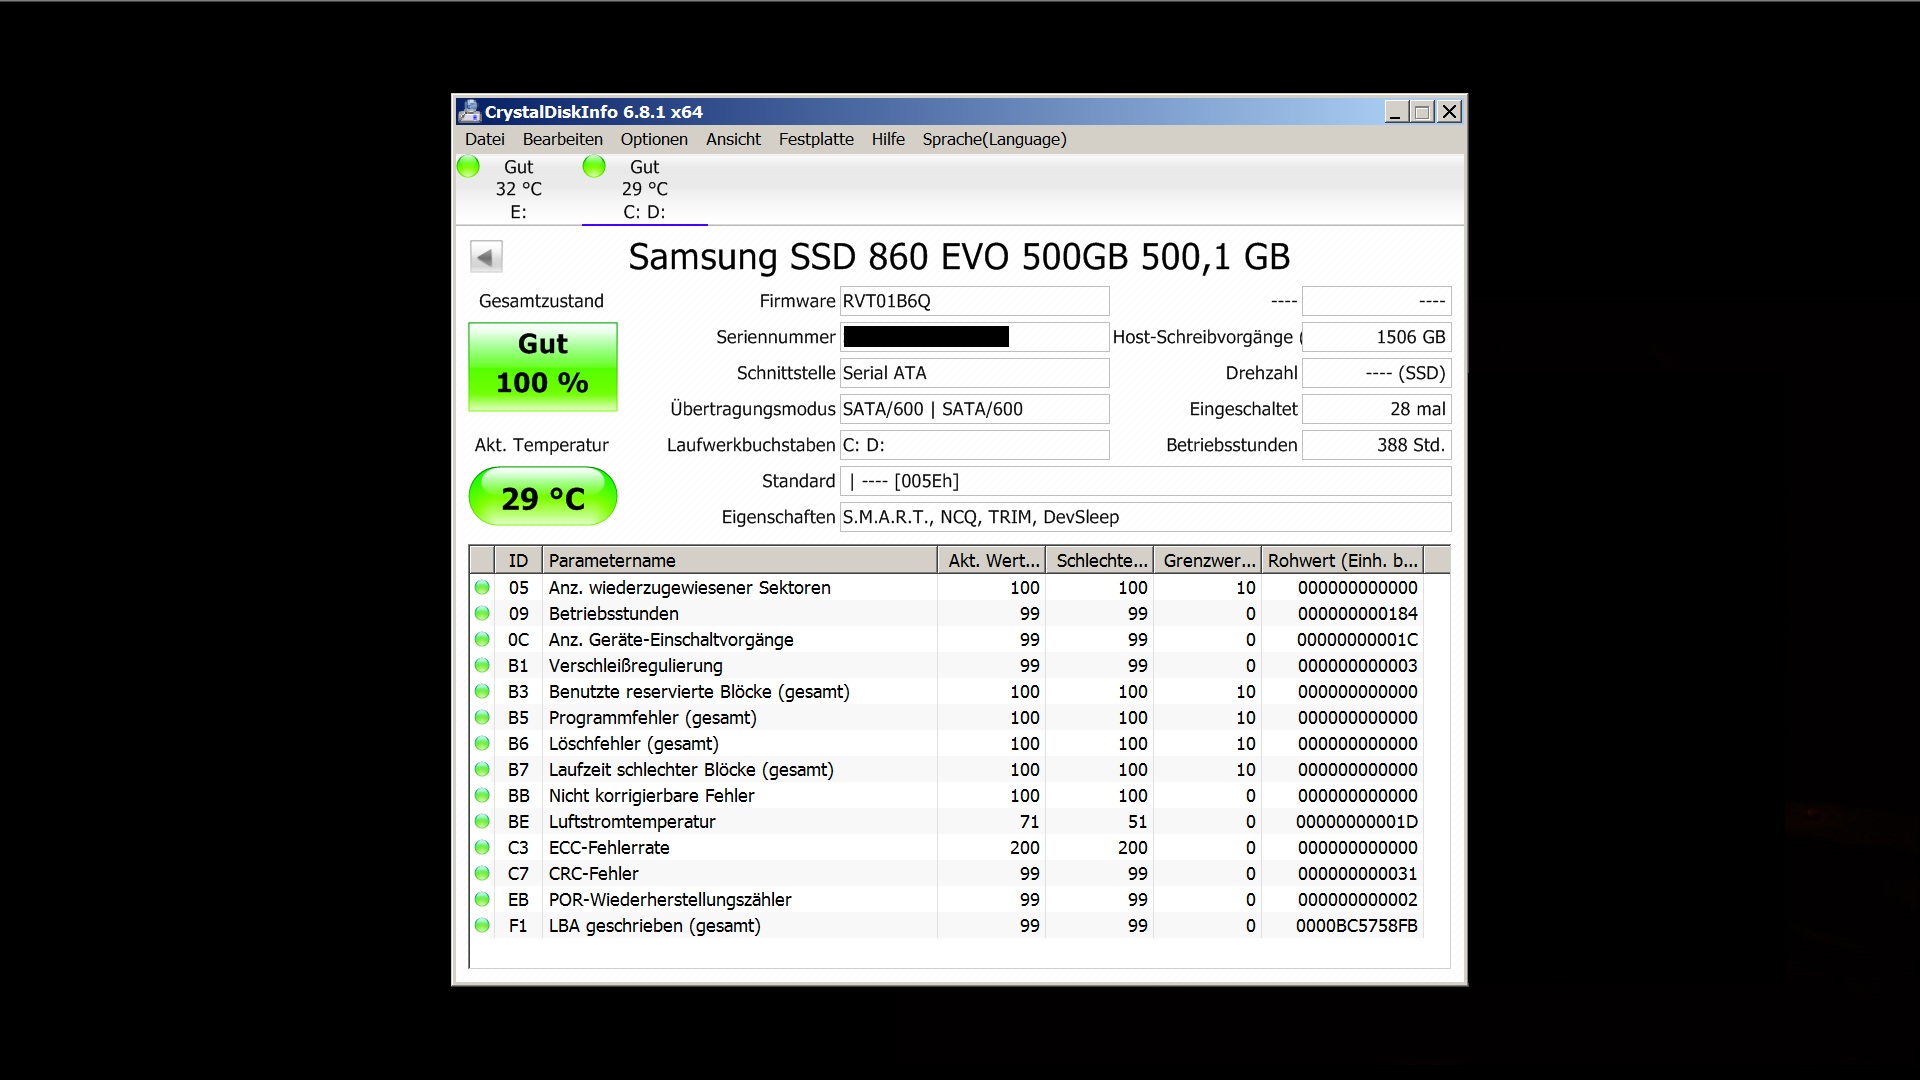The width and height of the screenshot is (1920, 1080).
Task: Click raw value 00000000001D
Action: pyautogui.click(x=1357, y=822)
